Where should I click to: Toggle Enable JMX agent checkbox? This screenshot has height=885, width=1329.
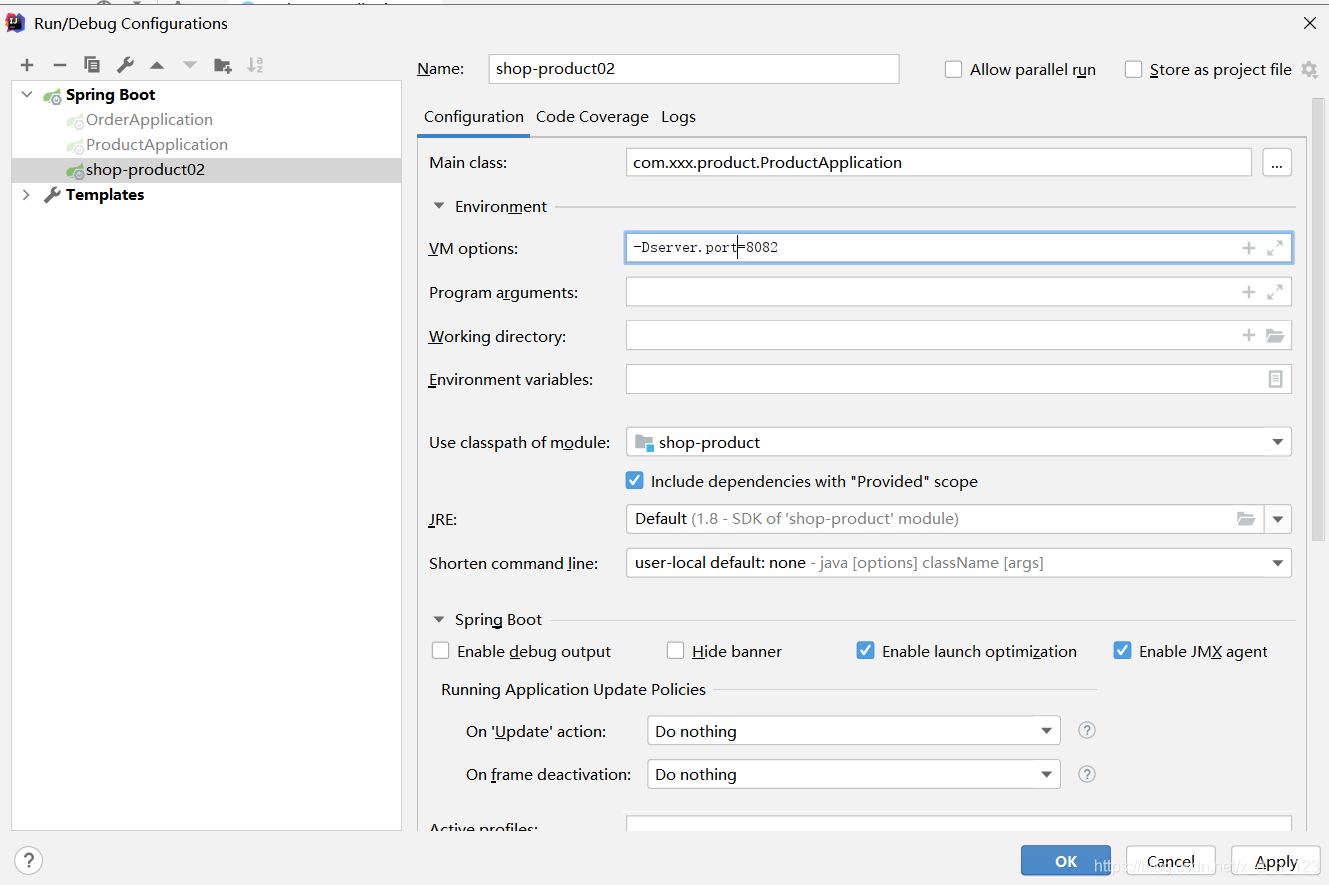coord(1122,651)
